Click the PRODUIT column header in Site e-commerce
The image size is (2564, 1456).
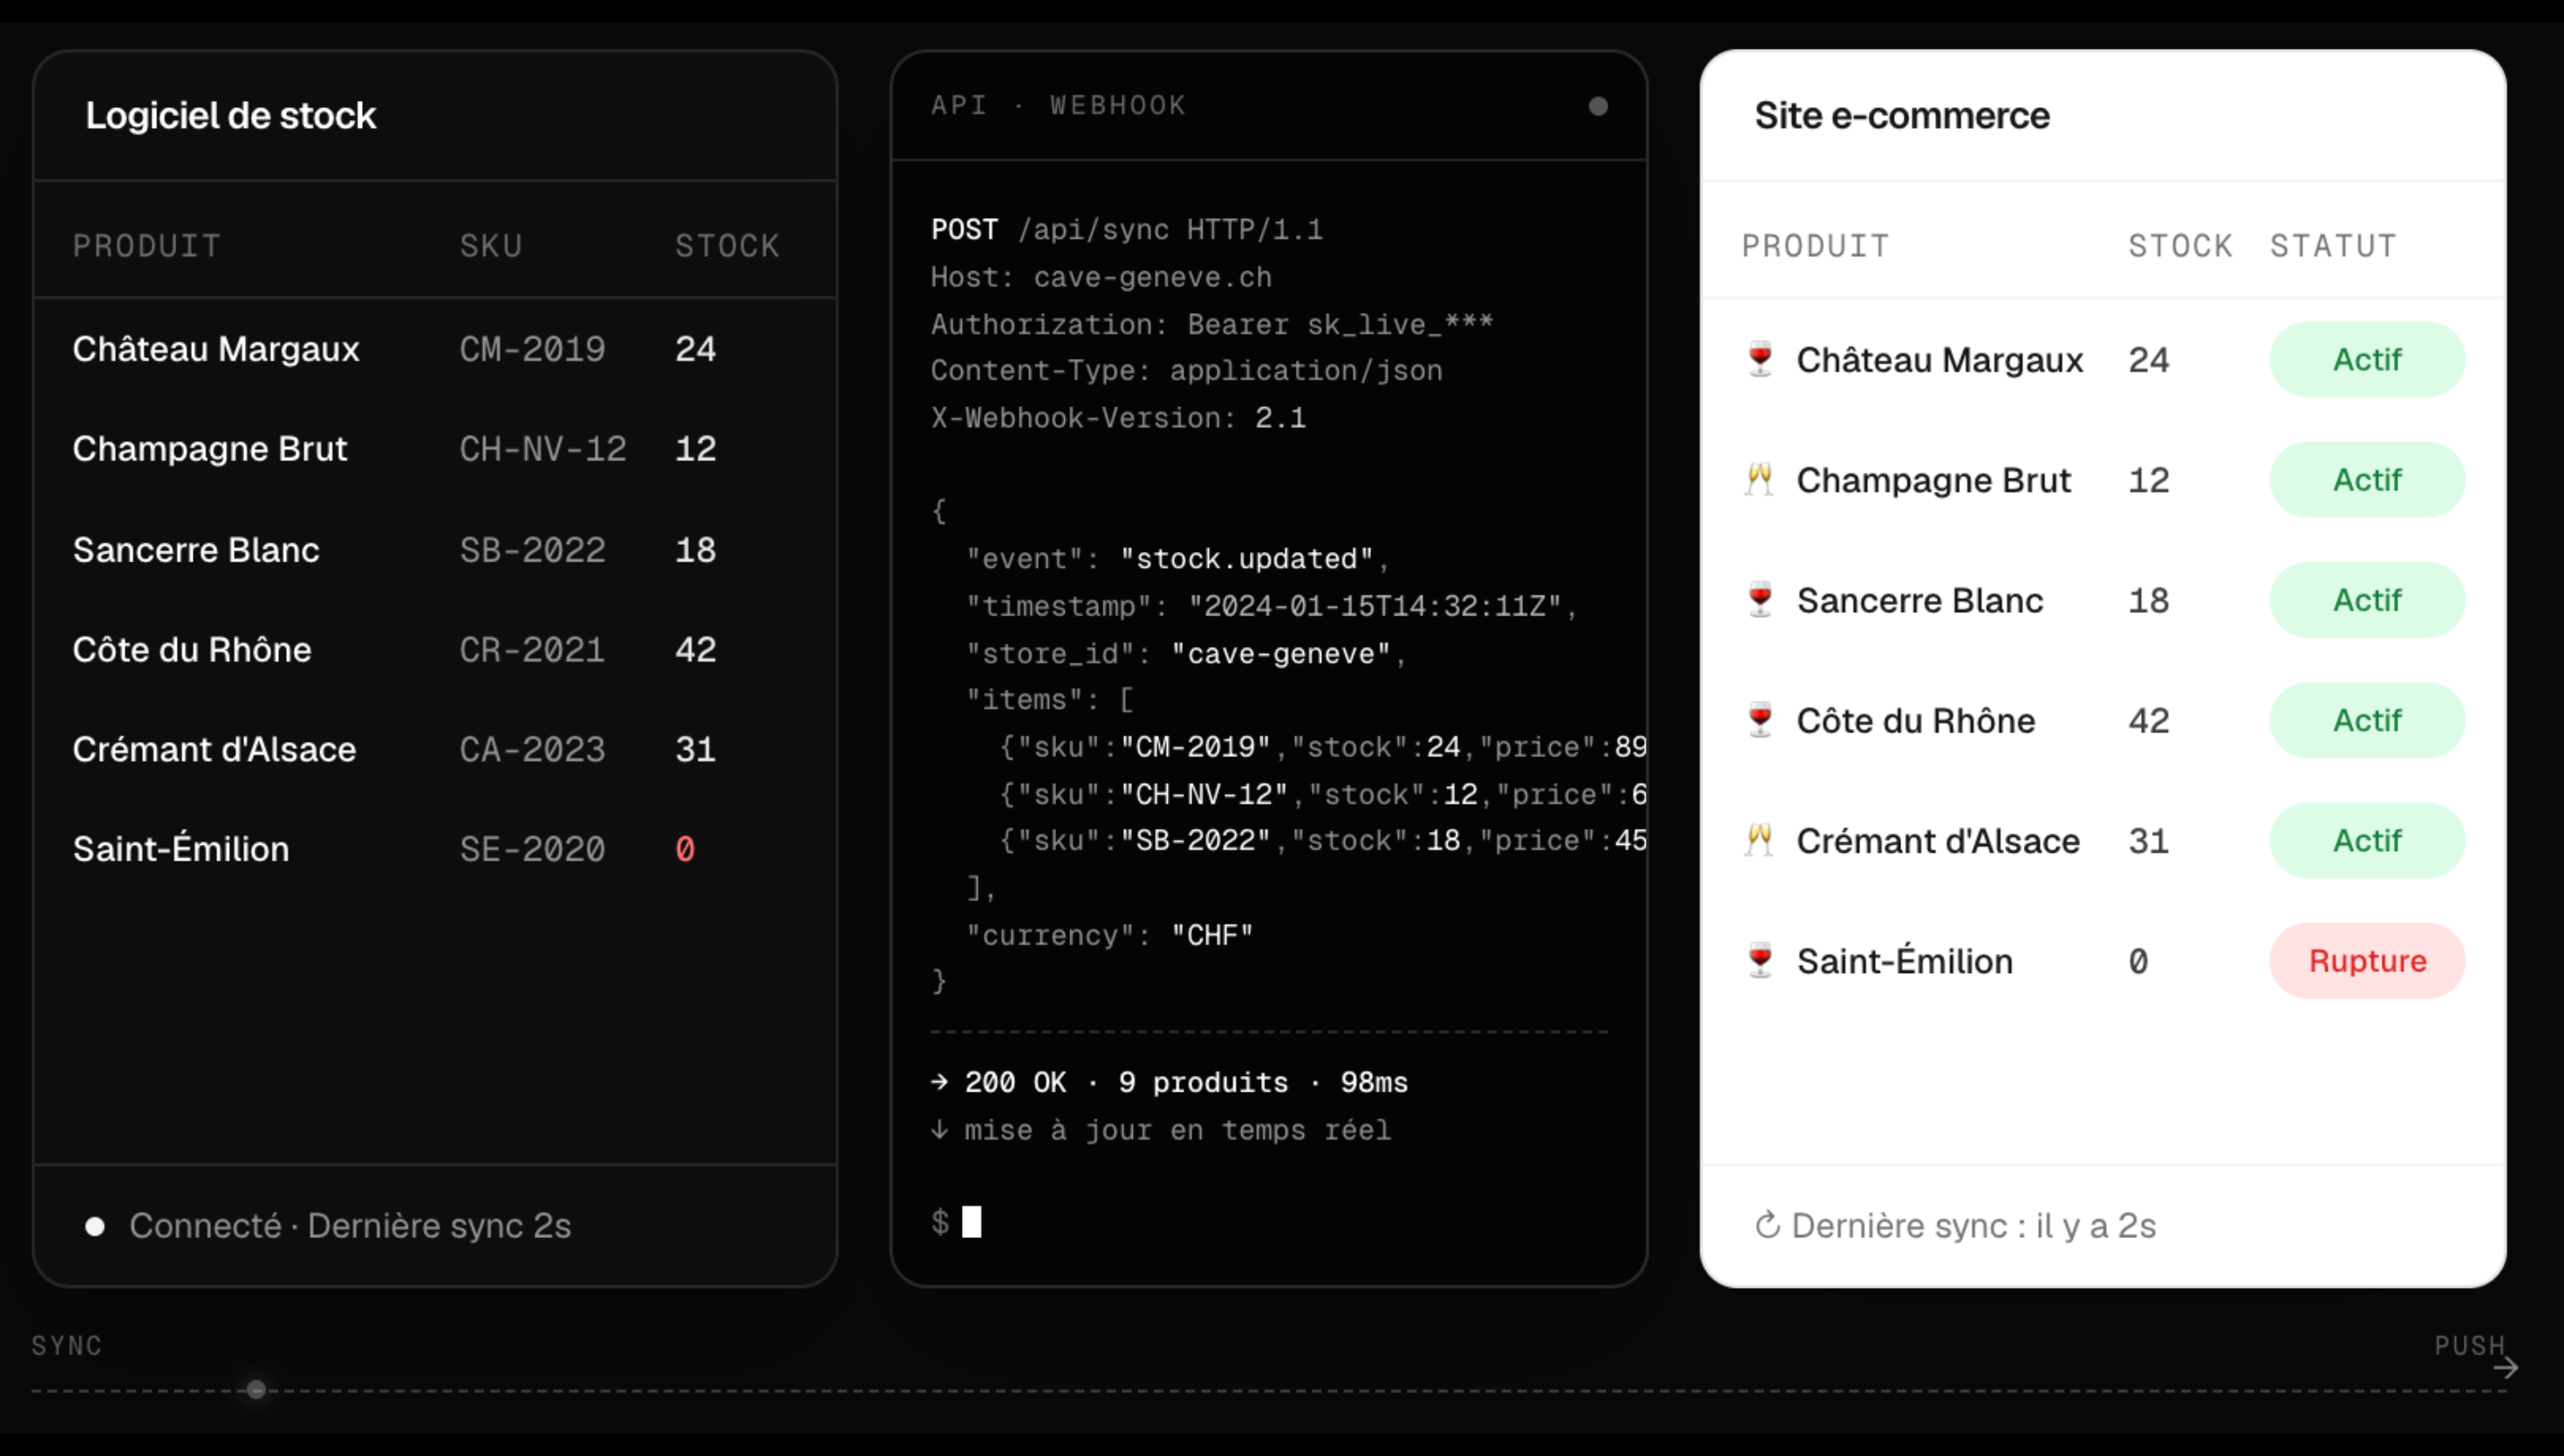1816,246
